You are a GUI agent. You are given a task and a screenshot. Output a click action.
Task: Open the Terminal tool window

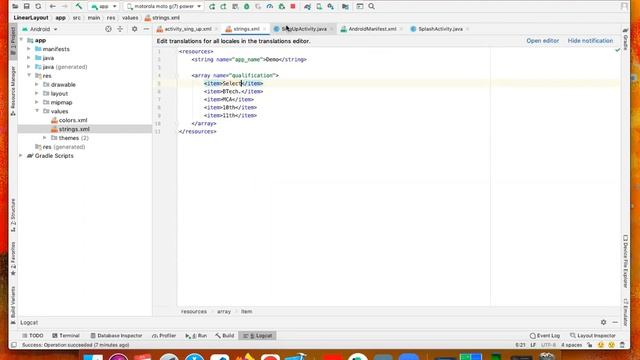coord(66,336)
